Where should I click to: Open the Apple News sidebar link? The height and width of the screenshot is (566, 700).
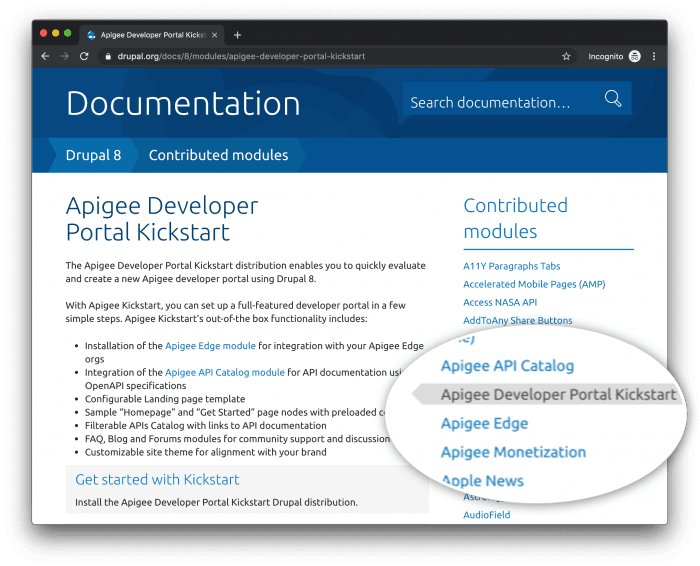tap(483, 481)
